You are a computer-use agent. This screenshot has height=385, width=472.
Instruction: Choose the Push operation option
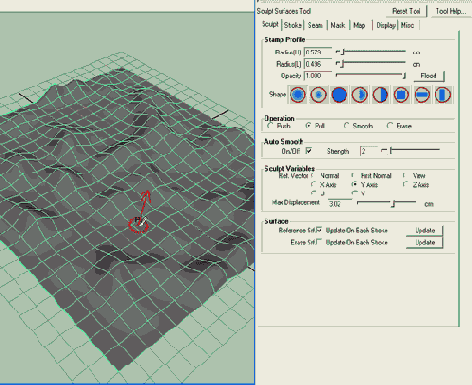[x=270, y=126]
